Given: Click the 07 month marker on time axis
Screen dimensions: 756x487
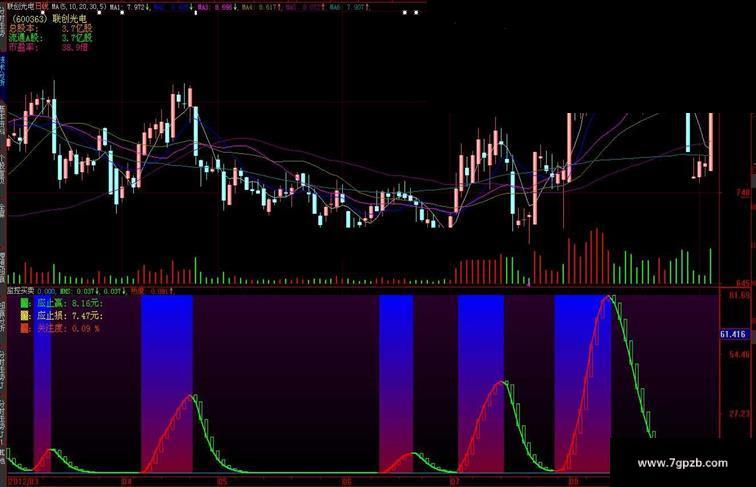Looking at the screenshot, I should tap(454, 481).
